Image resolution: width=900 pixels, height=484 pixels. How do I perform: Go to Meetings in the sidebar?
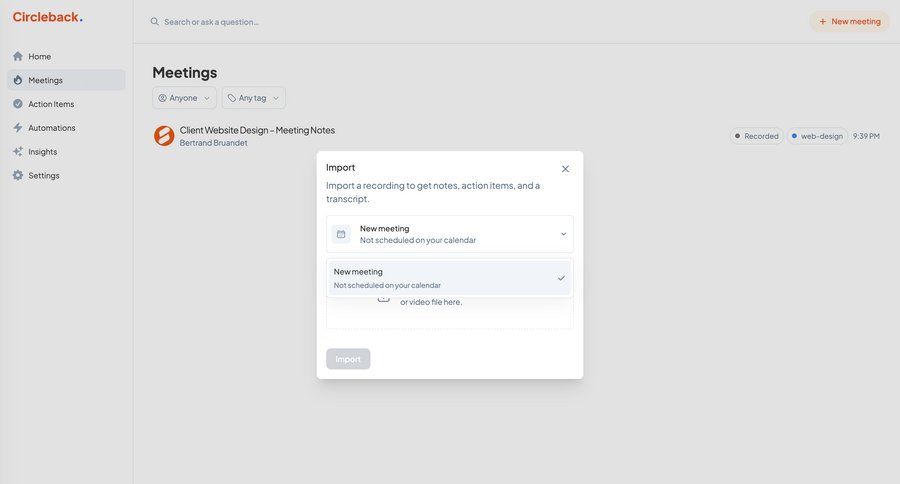45,80
